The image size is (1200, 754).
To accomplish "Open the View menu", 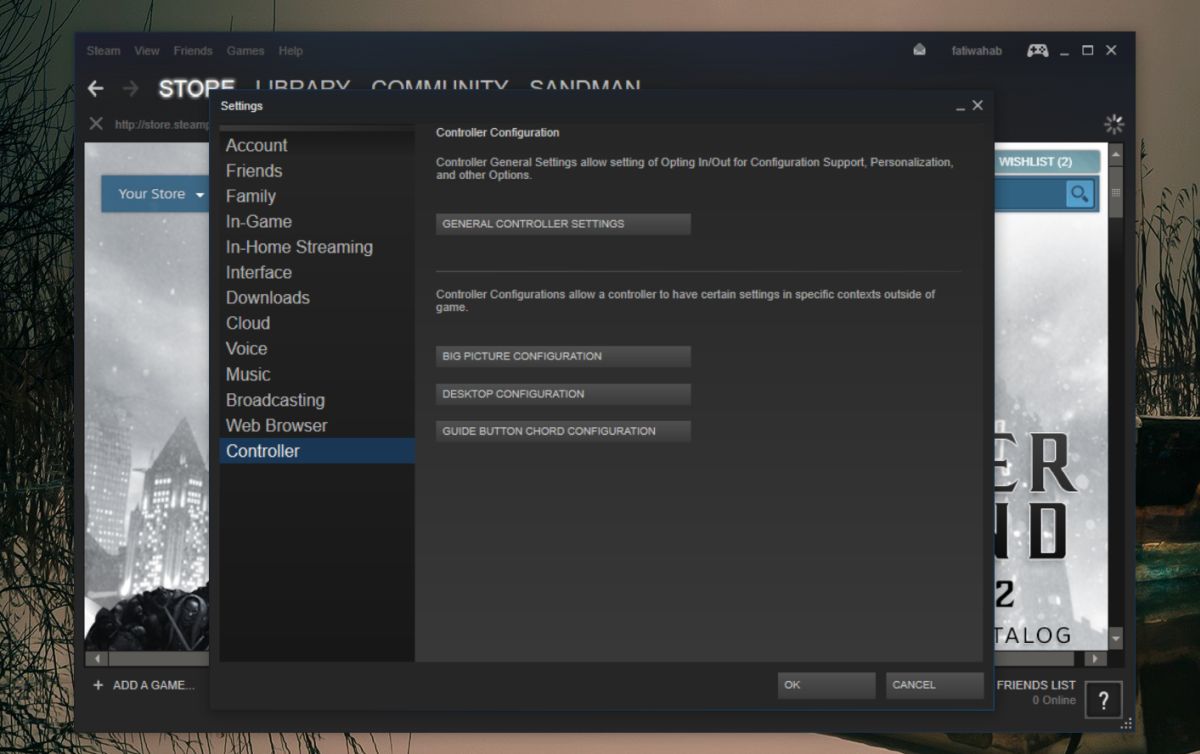I will [x=147, y=51].
